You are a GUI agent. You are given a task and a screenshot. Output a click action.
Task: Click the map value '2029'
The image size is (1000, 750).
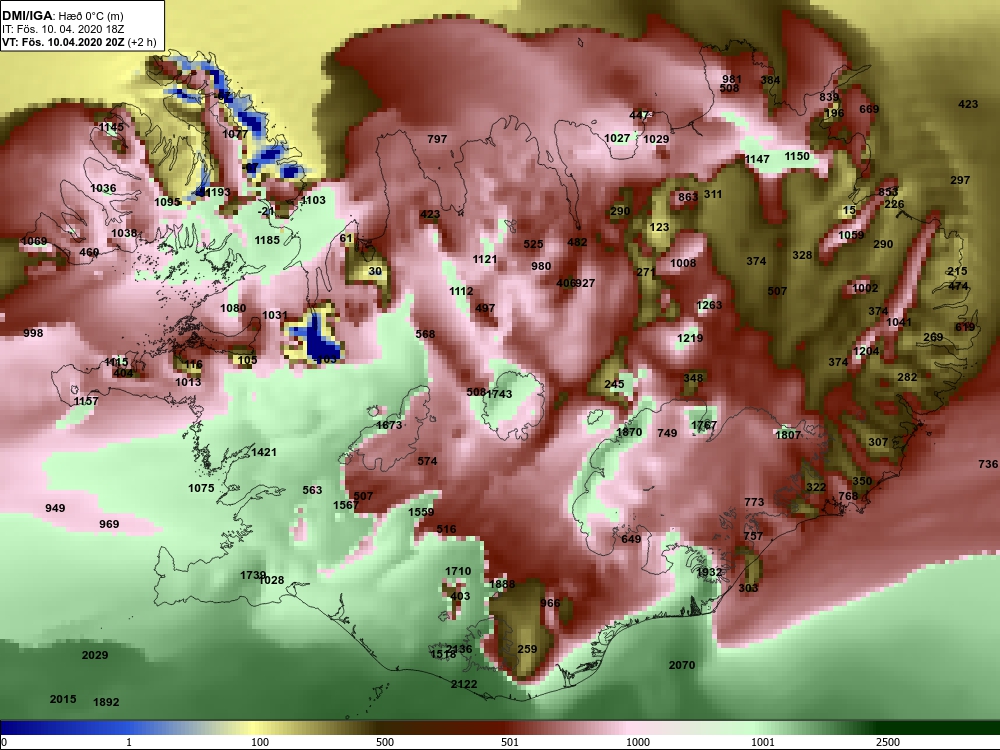coord(95,656)
